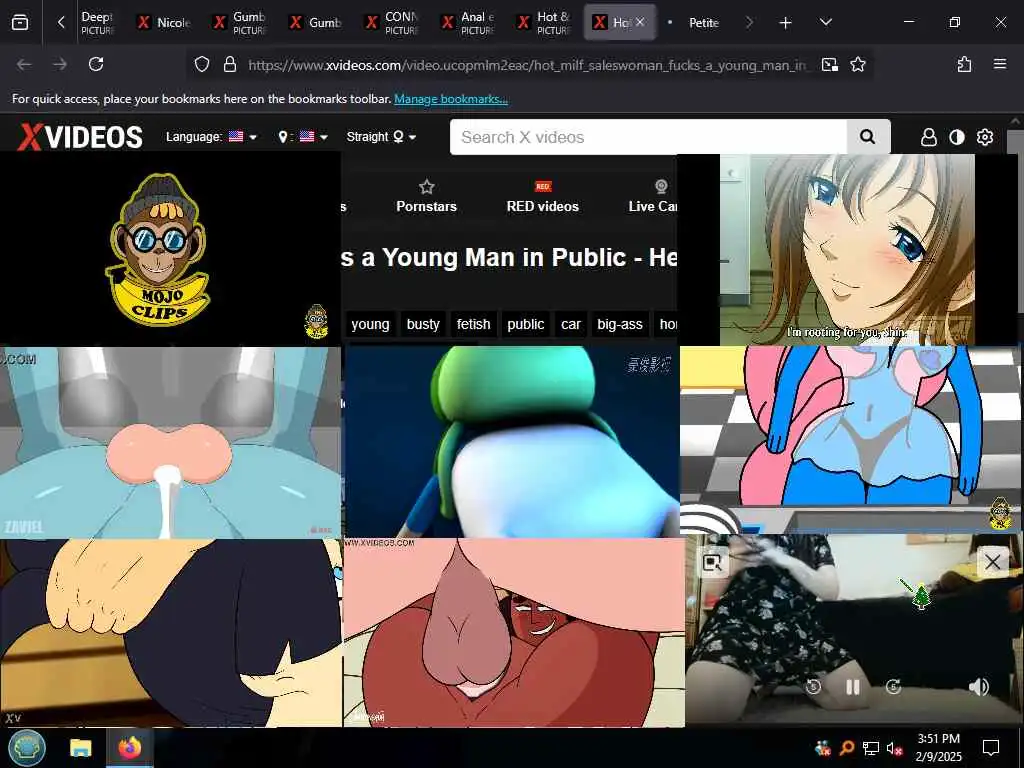Image resolution: width=1024 pixels, height=768 pixels.
Task: Close the active Hot tab
Action: tap(640, 22)
